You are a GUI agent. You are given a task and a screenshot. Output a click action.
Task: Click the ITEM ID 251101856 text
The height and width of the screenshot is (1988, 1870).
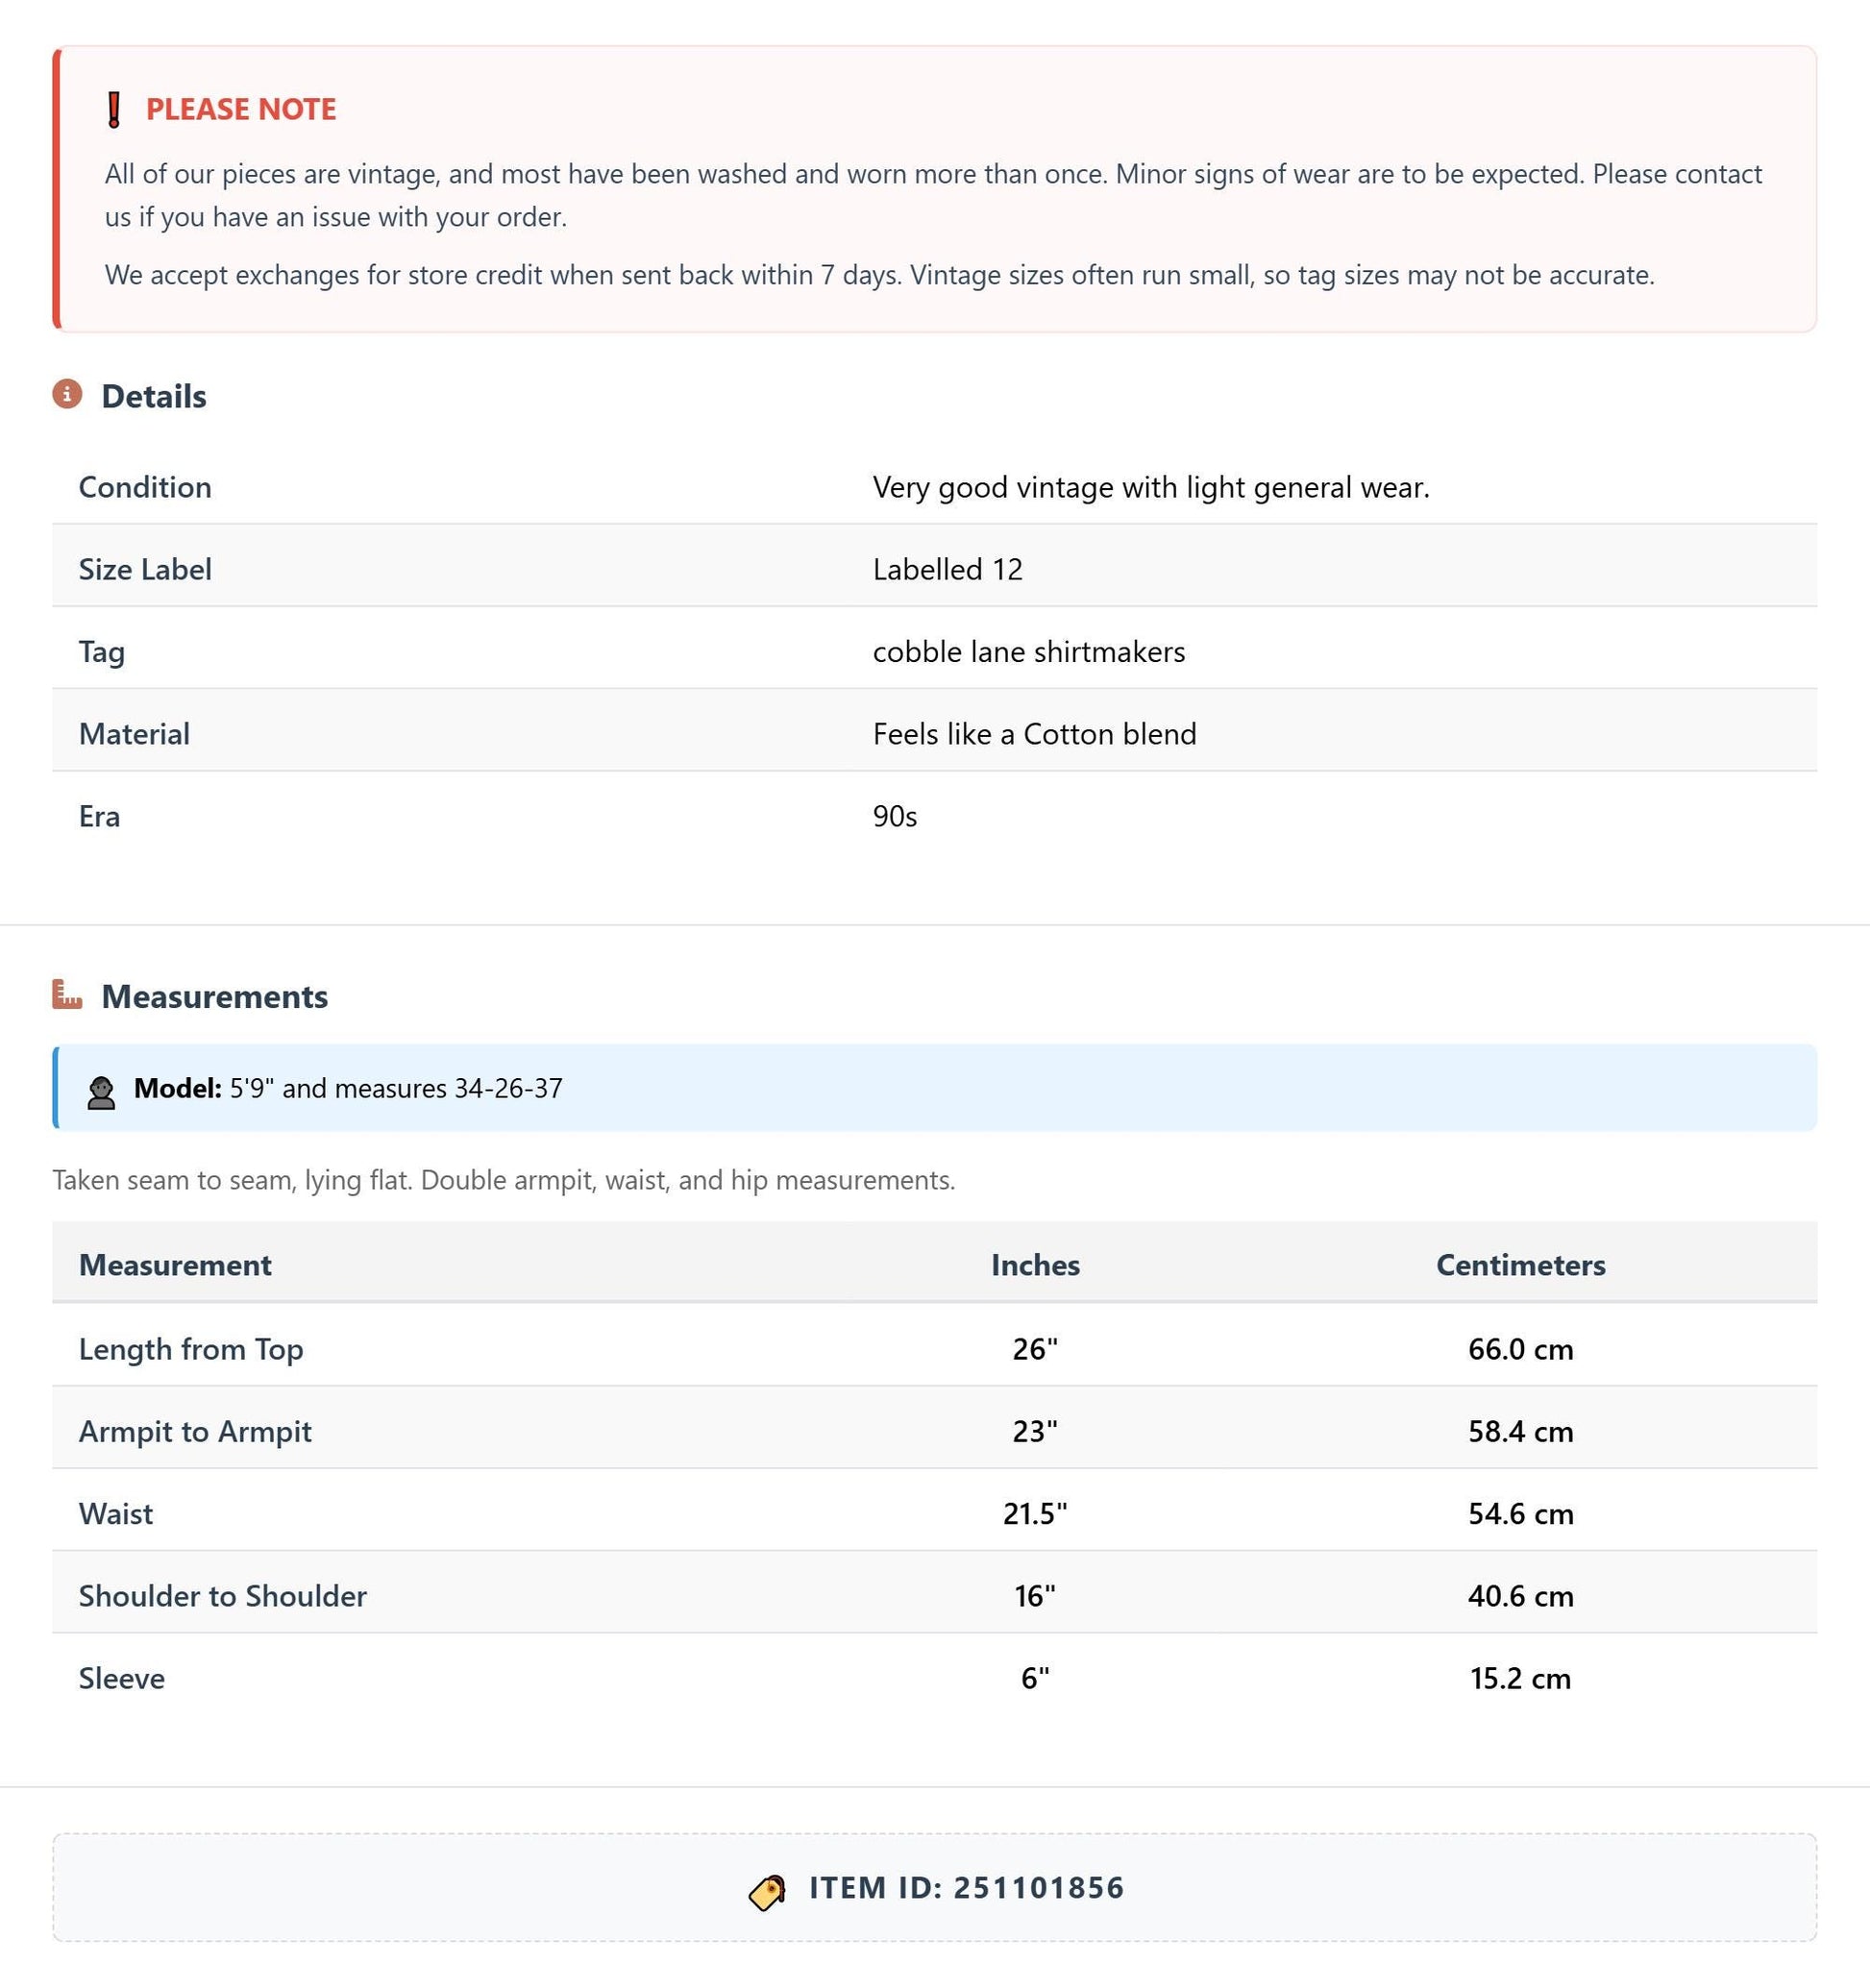point(967,1888)
